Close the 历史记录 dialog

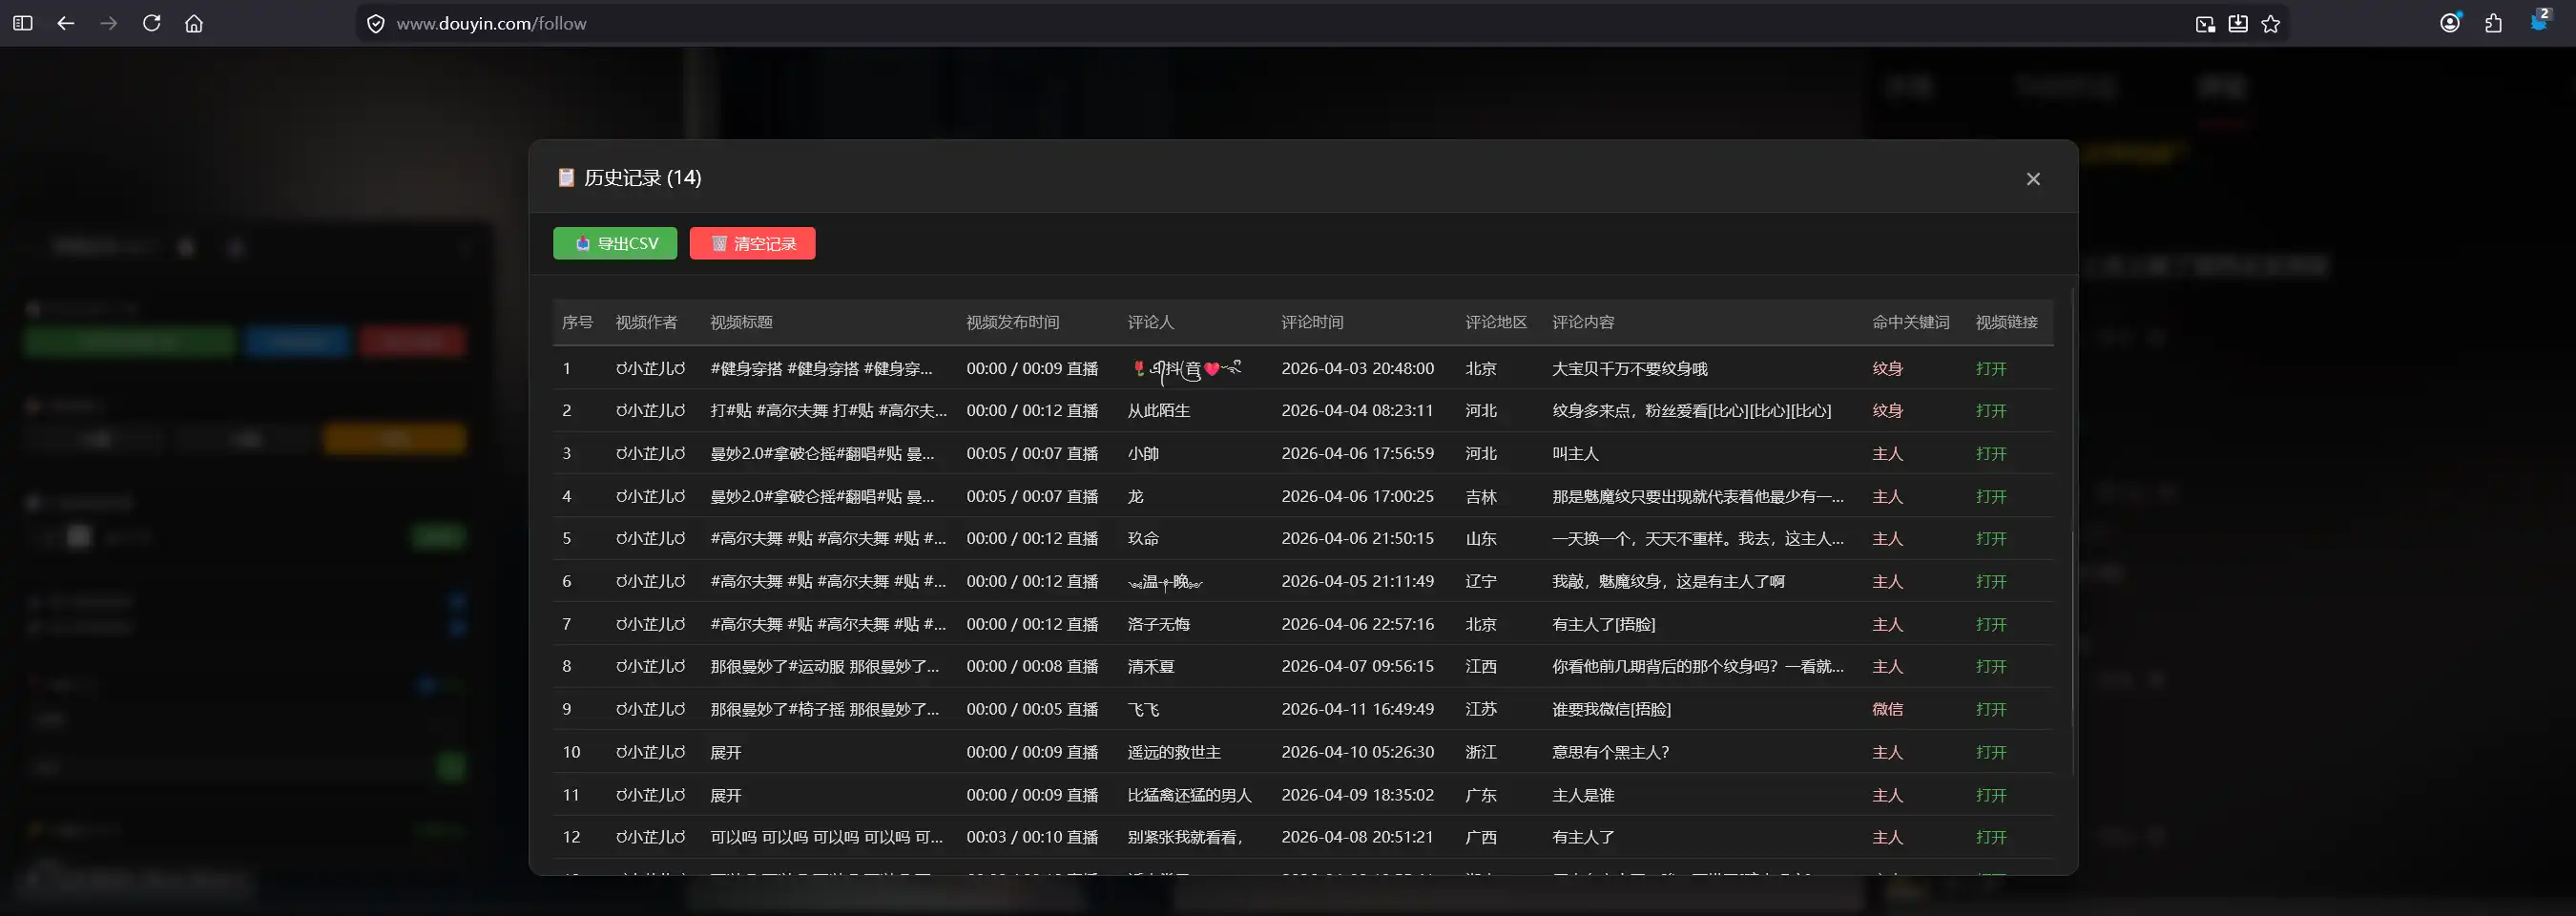click(2032, 179)
